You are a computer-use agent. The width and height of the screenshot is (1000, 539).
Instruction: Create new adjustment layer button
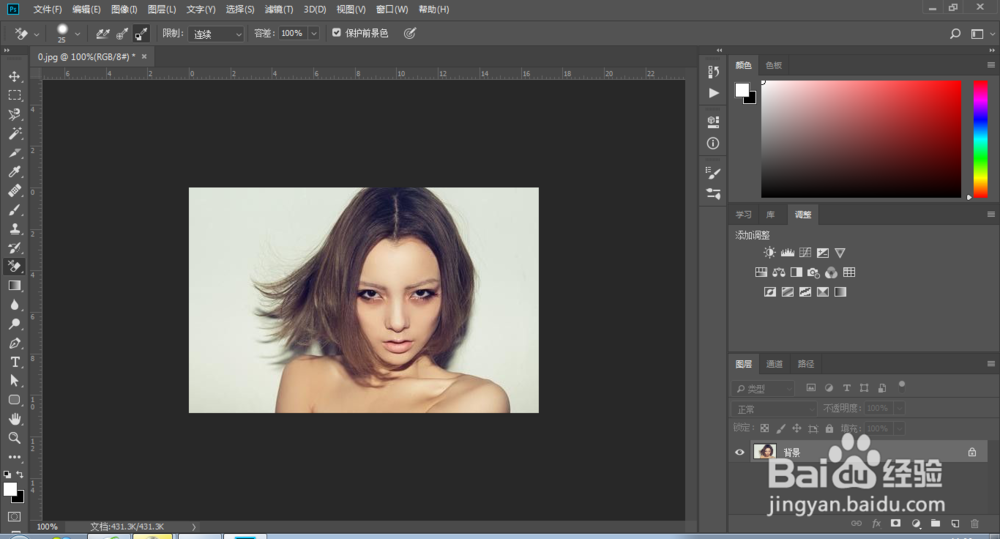point(916,523)
